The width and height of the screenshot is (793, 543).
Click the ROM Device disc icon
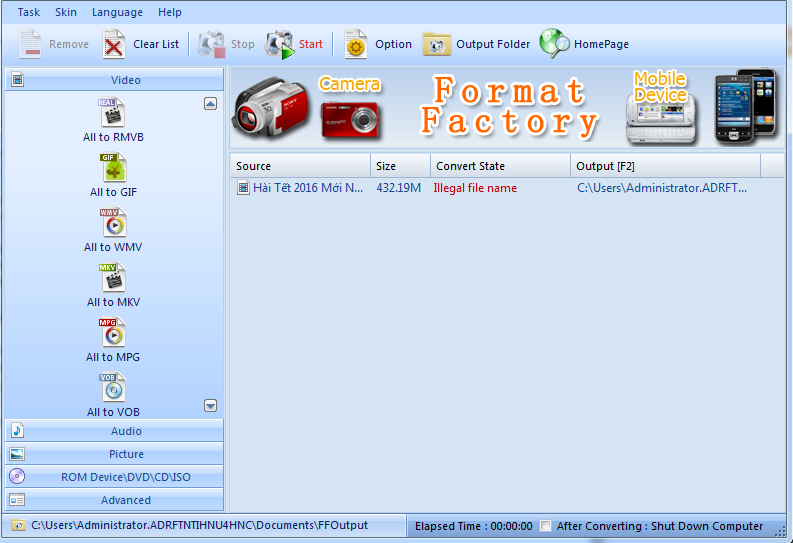(17, 476)
